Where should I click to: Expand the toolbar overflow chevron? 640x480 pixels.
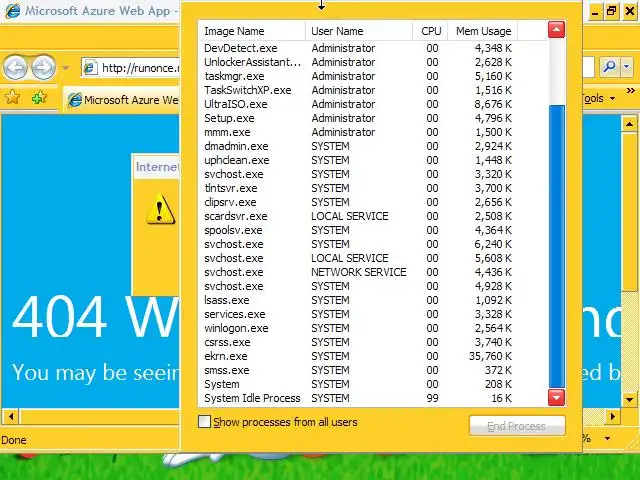631,91
